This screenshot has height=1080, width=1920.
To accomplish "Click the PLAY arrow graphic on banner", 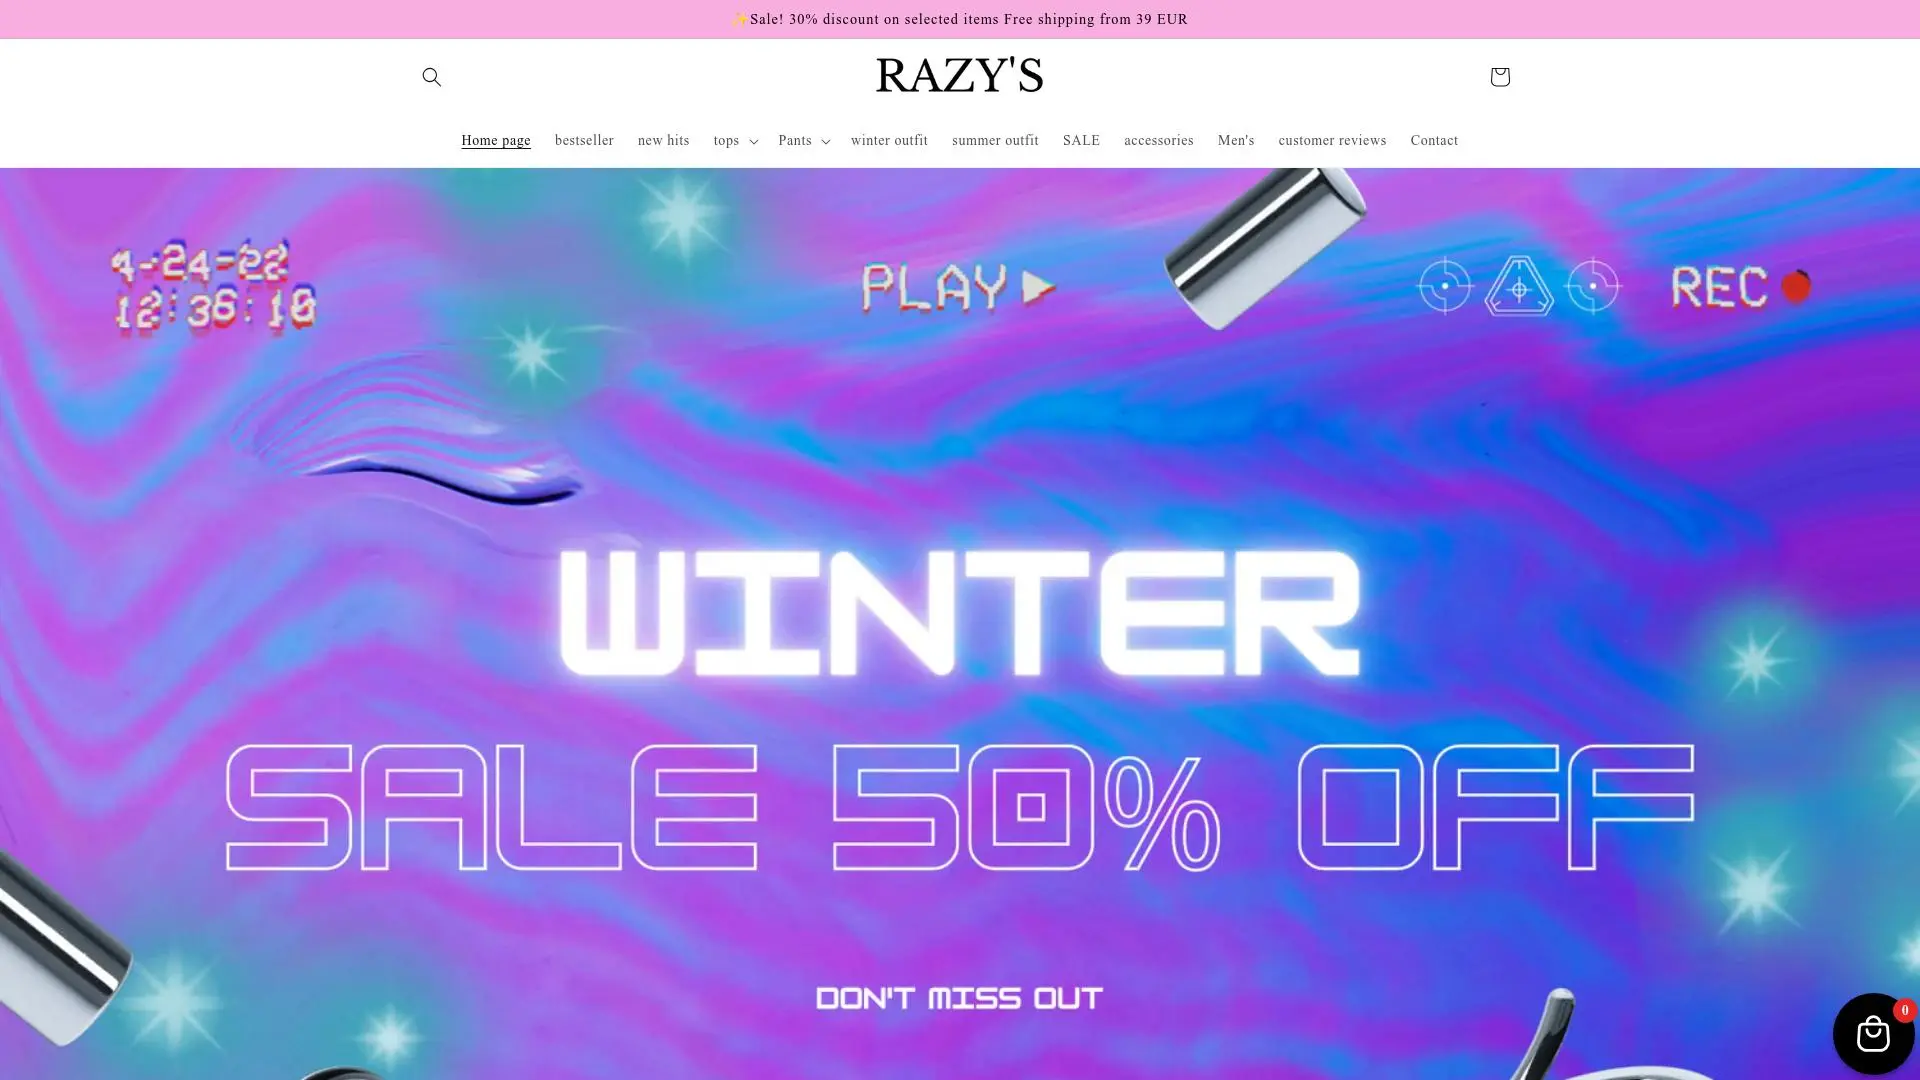I will pyautogui.click(x=1038, y=288).
